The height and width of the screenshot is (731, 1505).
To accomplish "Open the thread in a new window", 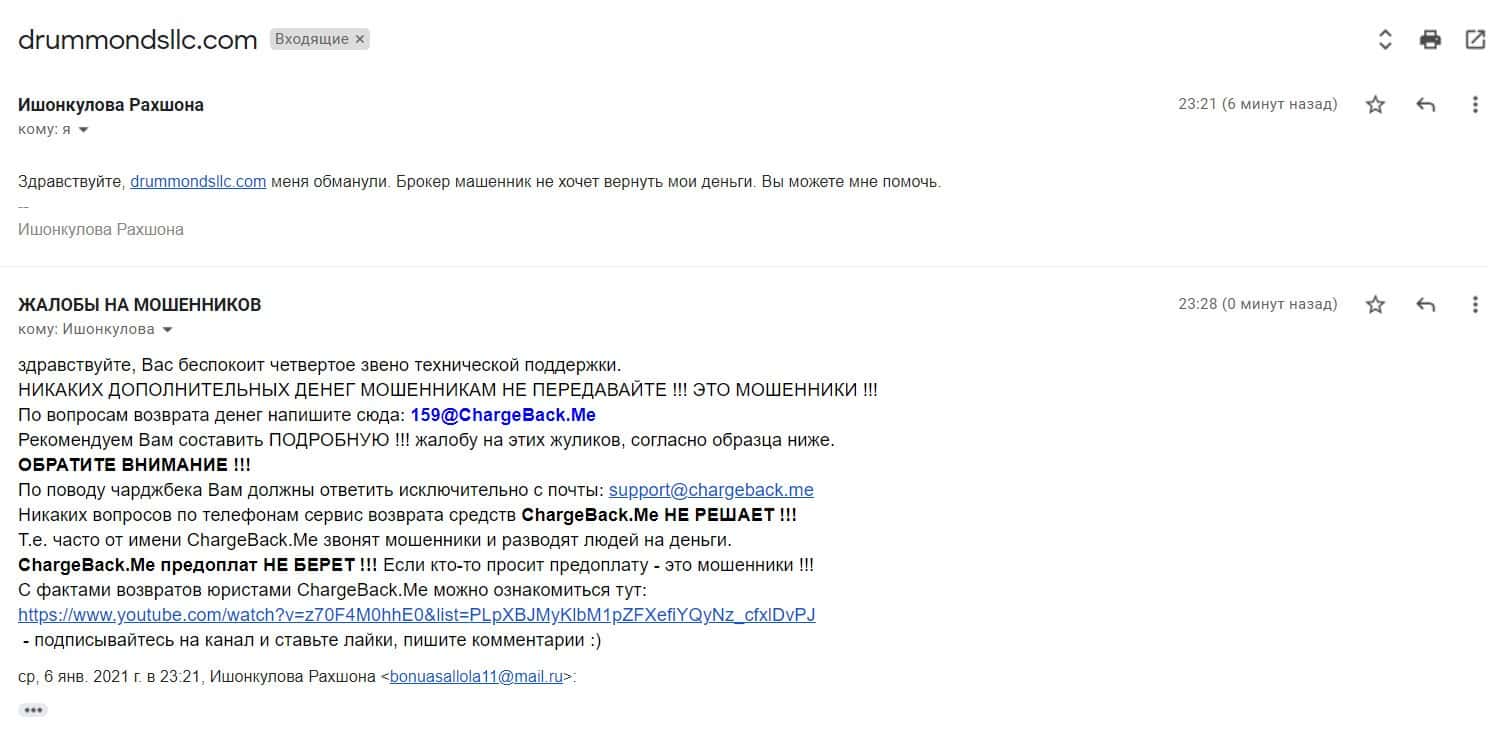I will point(1475,40).
